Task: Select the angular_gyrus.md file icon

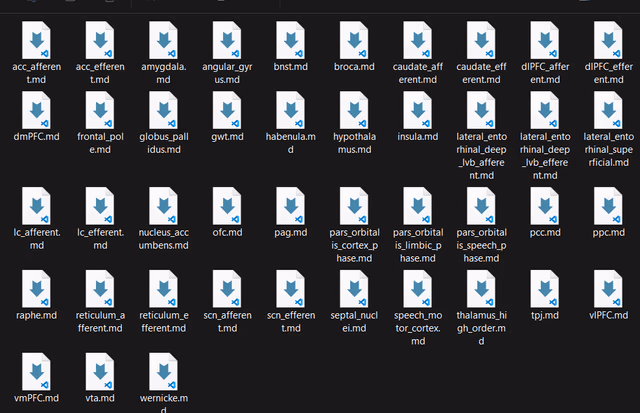Action: [227, 40]
